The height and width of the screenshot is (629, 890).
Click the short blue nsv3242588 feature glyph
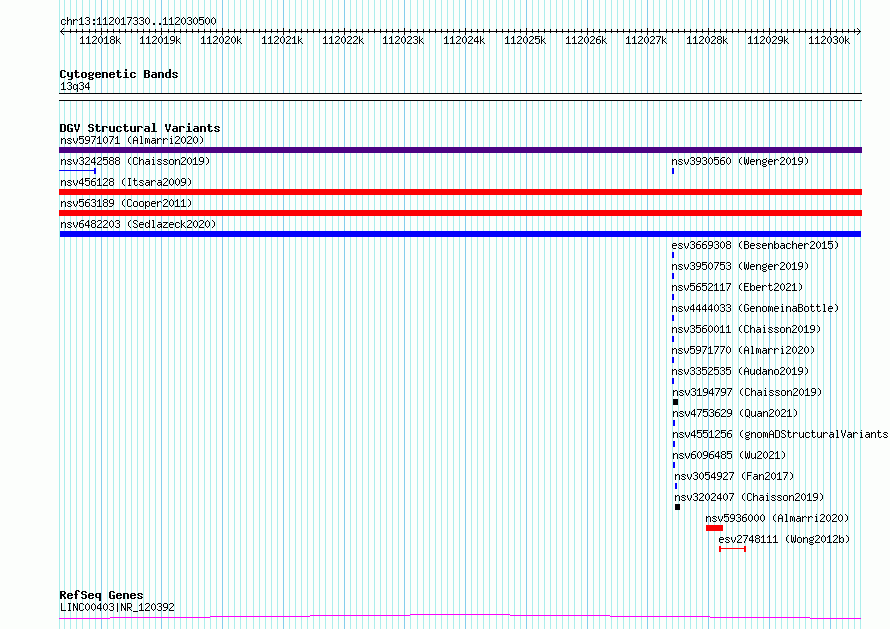click(78, 170)
